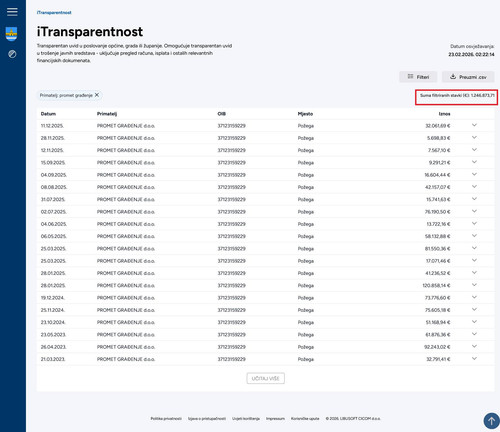Expand the 02.07.2025 payment row
This screenshot has width=500, height=432.
tap(474, 211)
